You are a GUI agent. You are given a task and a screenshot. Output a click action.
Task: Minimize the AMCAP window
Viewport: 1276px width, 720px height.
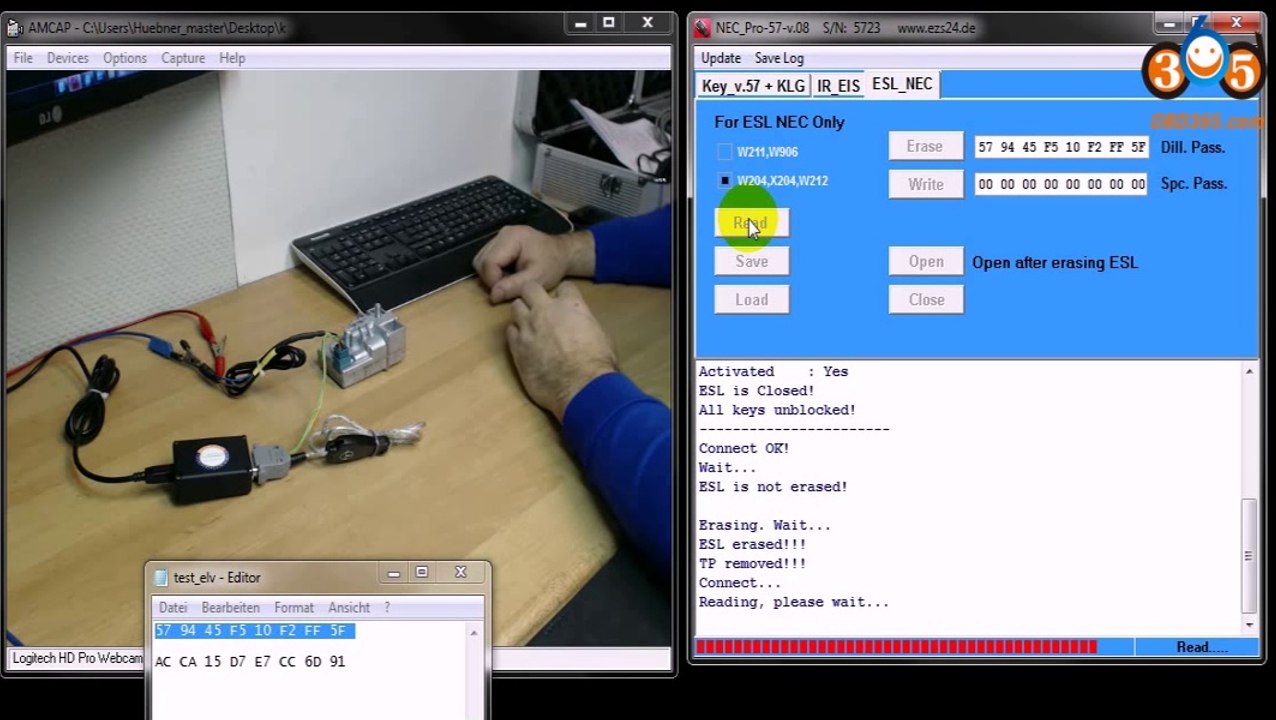579,23
